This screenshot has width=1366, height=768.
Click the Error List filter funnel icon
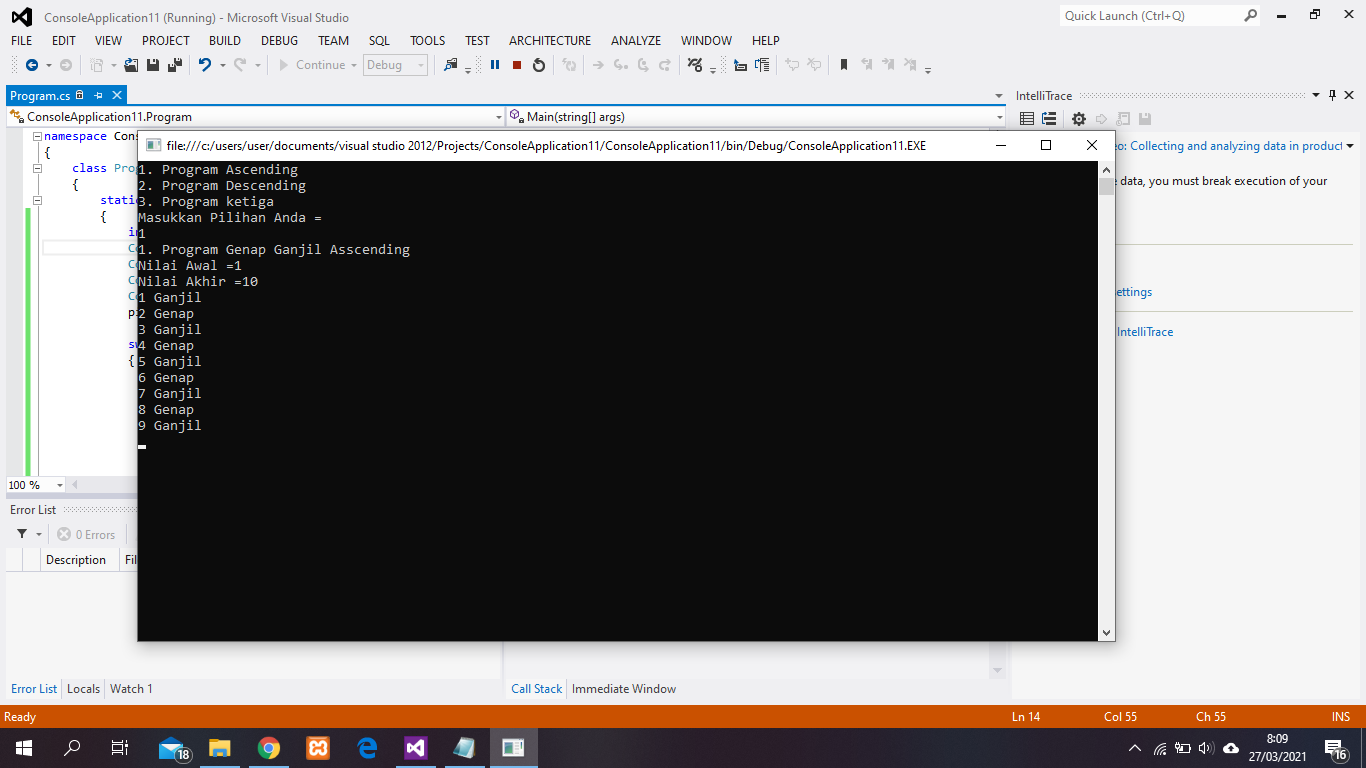coord(23,535)
